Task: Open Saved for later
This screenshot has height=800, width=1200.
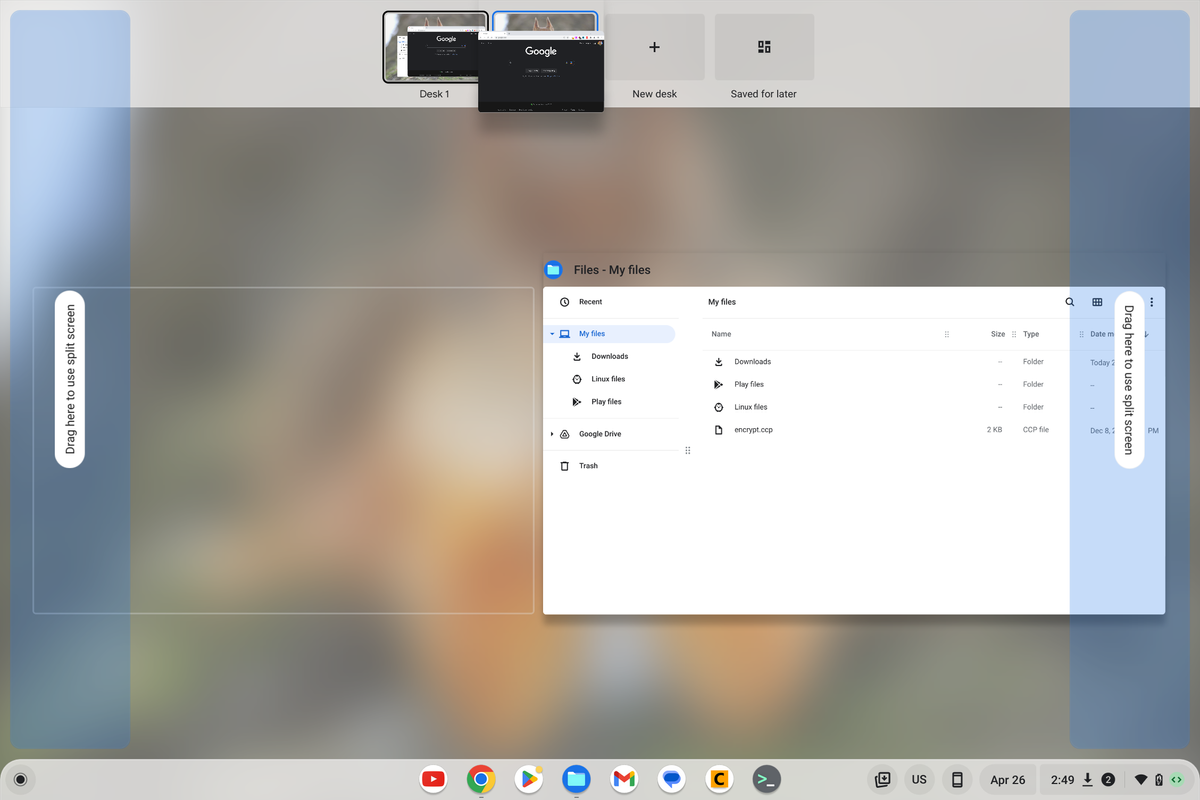Action: [763, 47]
